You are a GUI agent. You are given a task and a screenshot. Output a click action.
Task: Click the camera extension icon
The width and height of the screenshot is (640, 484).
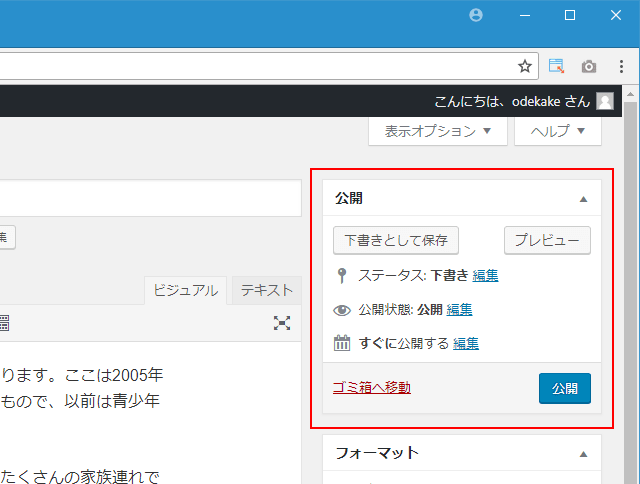coord(589,66)
